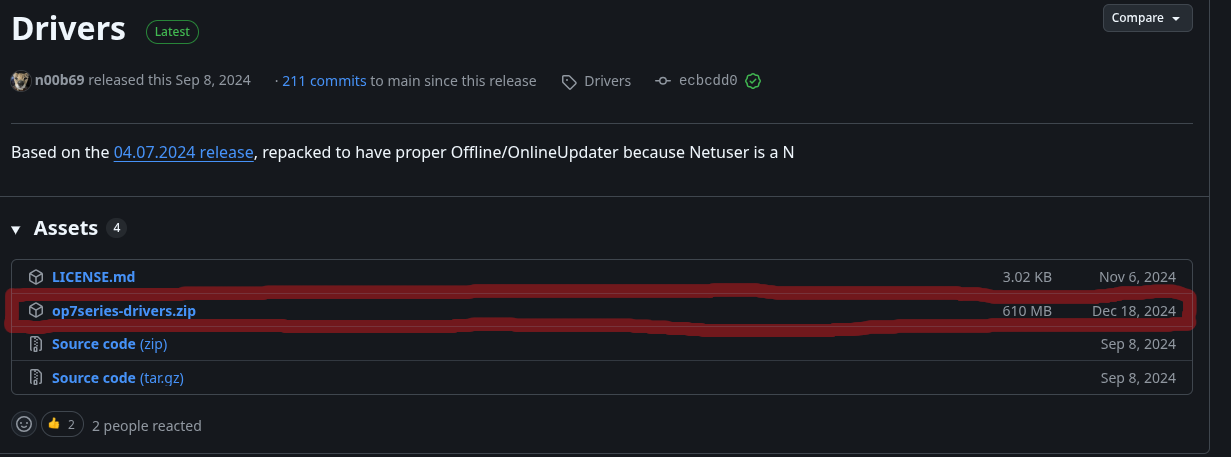Open the Compare dropdown

tap(1147, 18)
